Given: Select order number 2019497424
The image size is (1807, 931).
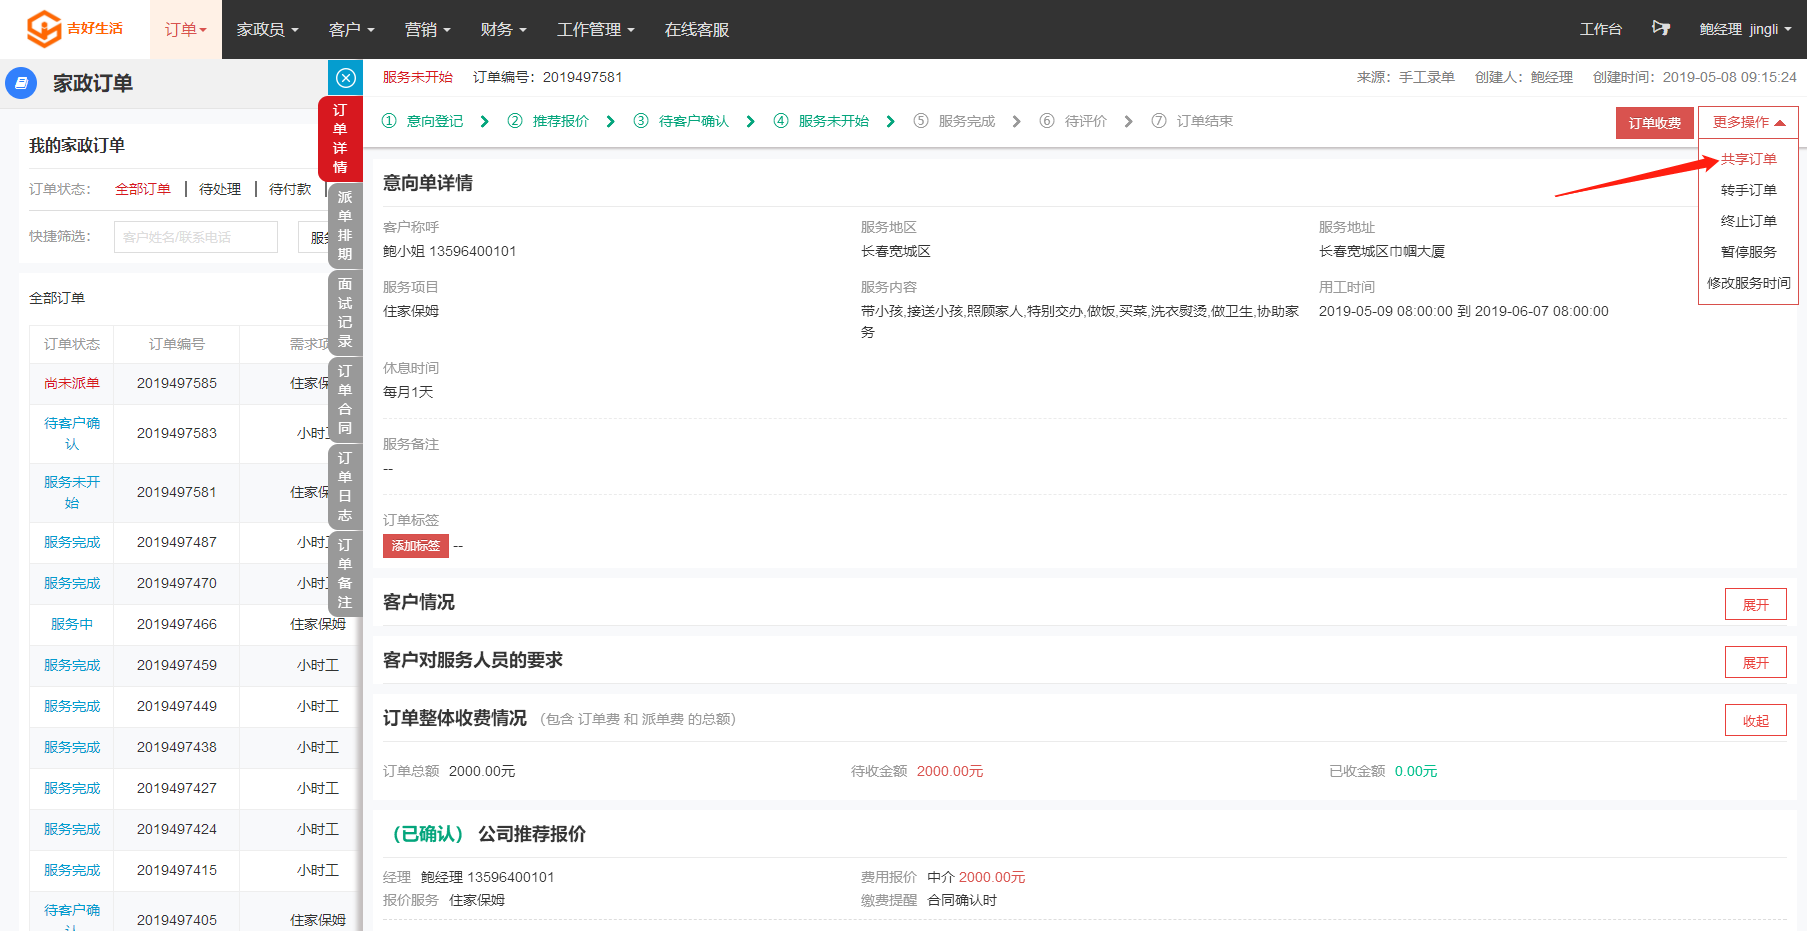Looking at the screenshot, I should (x=177, y=829).
